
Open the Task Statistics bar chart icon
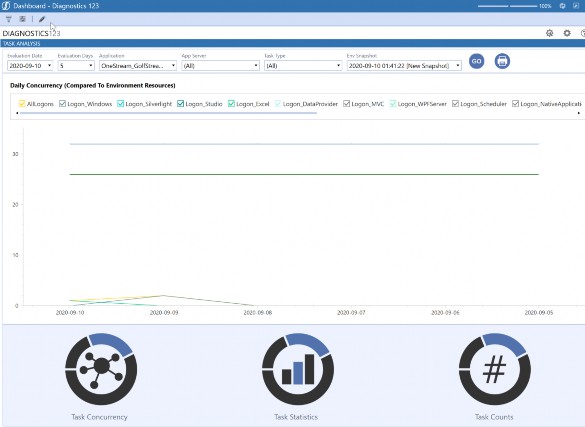pos(298,369)
